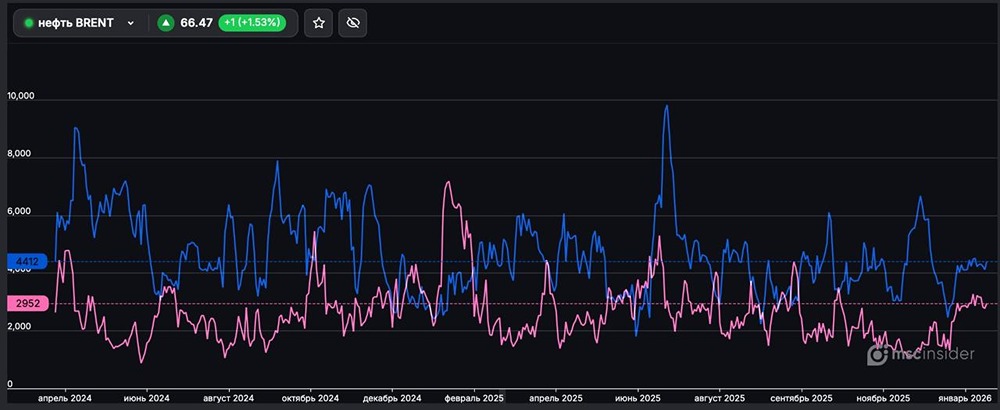Select январь 2026 on the time axis
This screenshot has width=1000, height=410.
tap(965, 398)
